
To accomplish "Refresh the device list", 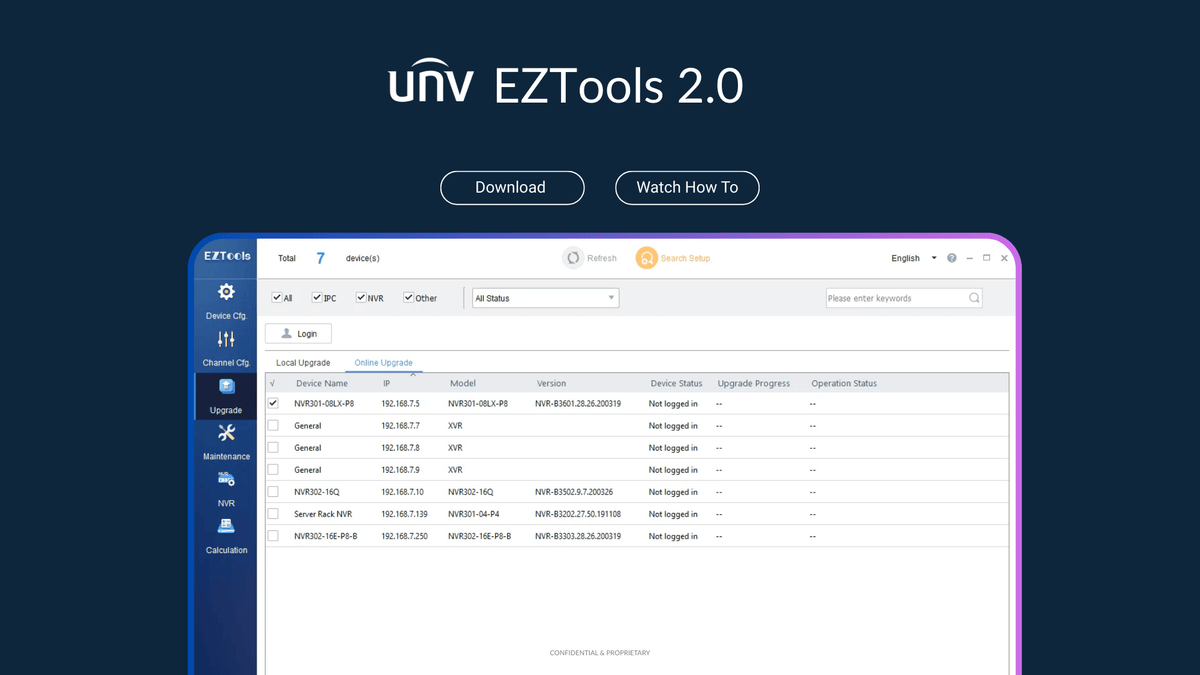I will 590,257.
